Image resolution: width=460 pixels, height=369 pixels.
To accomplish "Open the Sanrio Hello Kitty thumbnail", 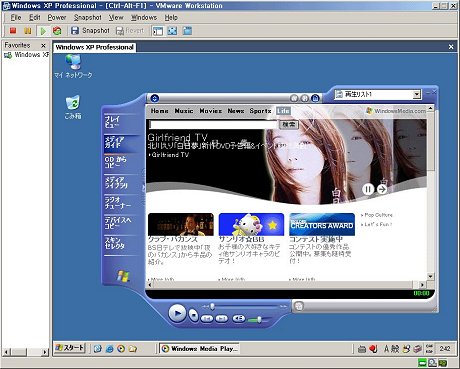I will pos(251,224).
